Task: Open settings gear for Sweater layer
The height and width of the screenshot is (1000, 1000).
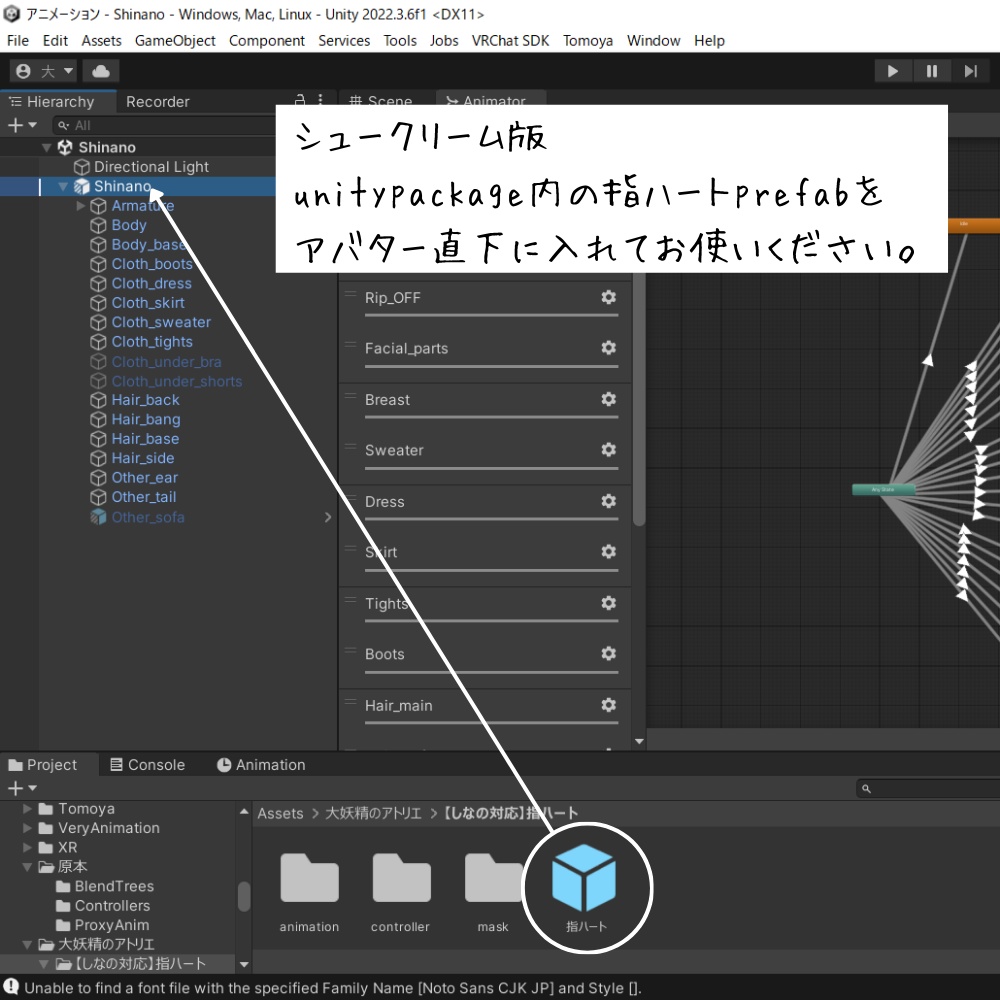Action: click(608, 450)
